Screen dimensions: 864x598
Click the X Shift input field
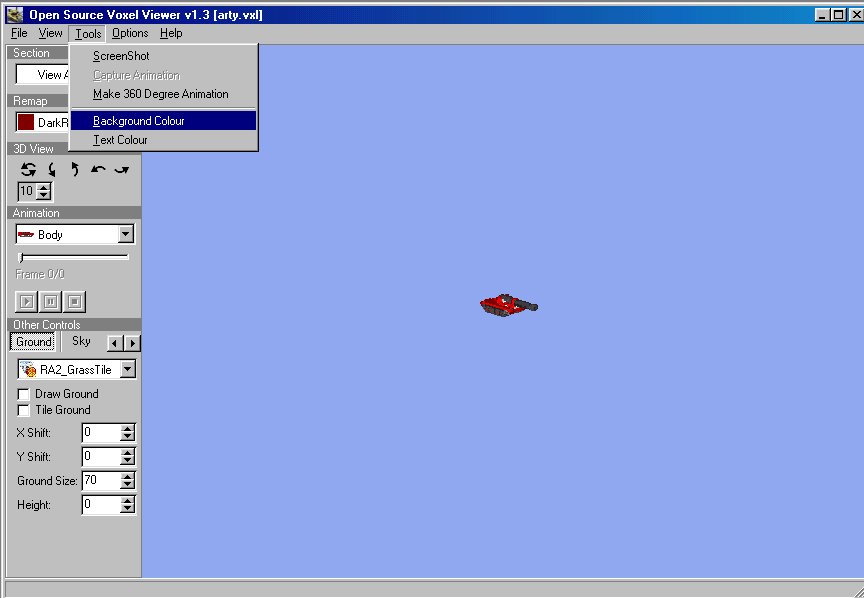101,433
